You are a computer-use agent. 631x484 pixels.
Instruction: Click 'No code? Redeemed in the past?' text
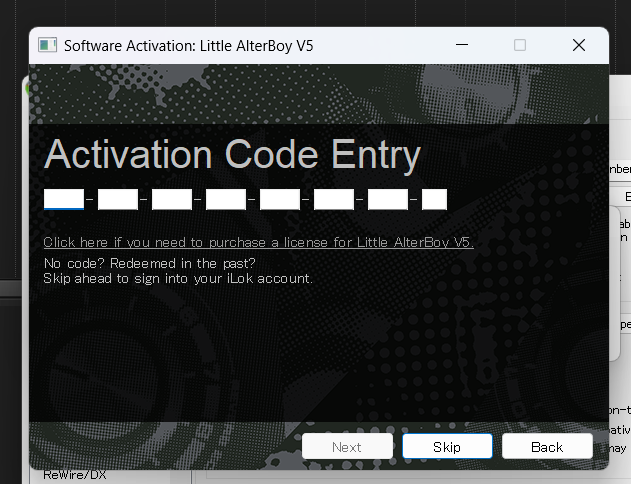(149, 263)
